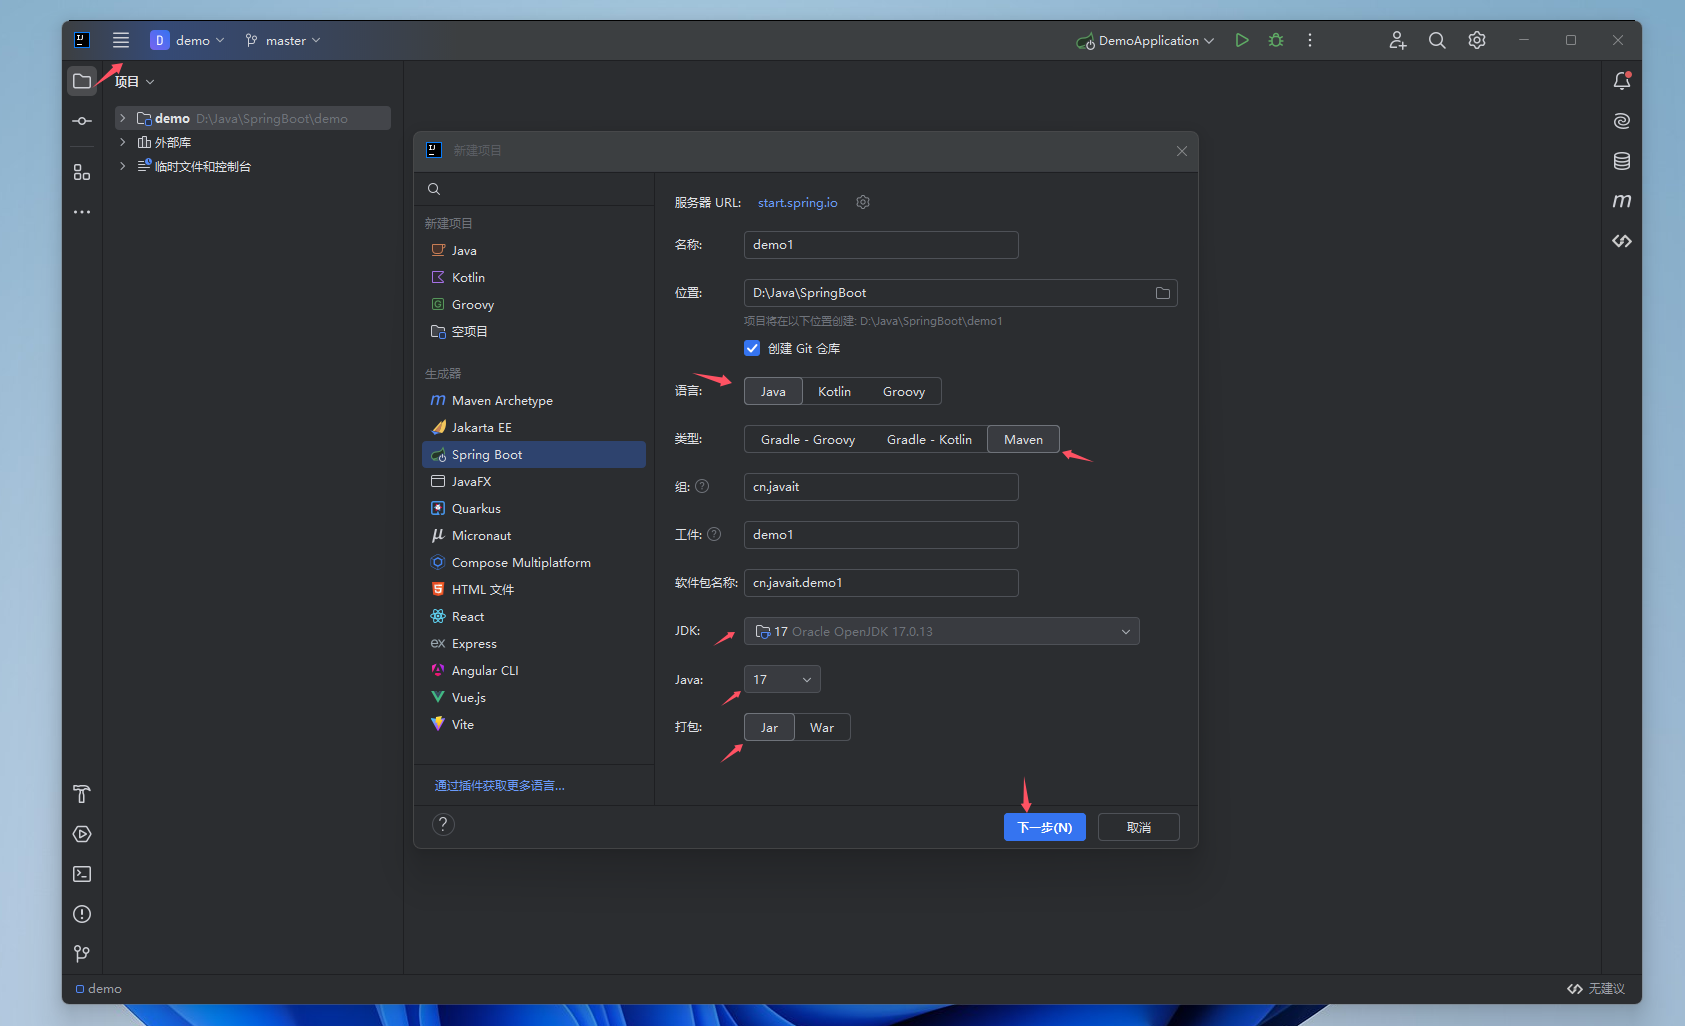This screenshot has width=1685, height=1026.
Task: Open the DemoApplication run configuration dropdown
Action: coord(1146,40)
